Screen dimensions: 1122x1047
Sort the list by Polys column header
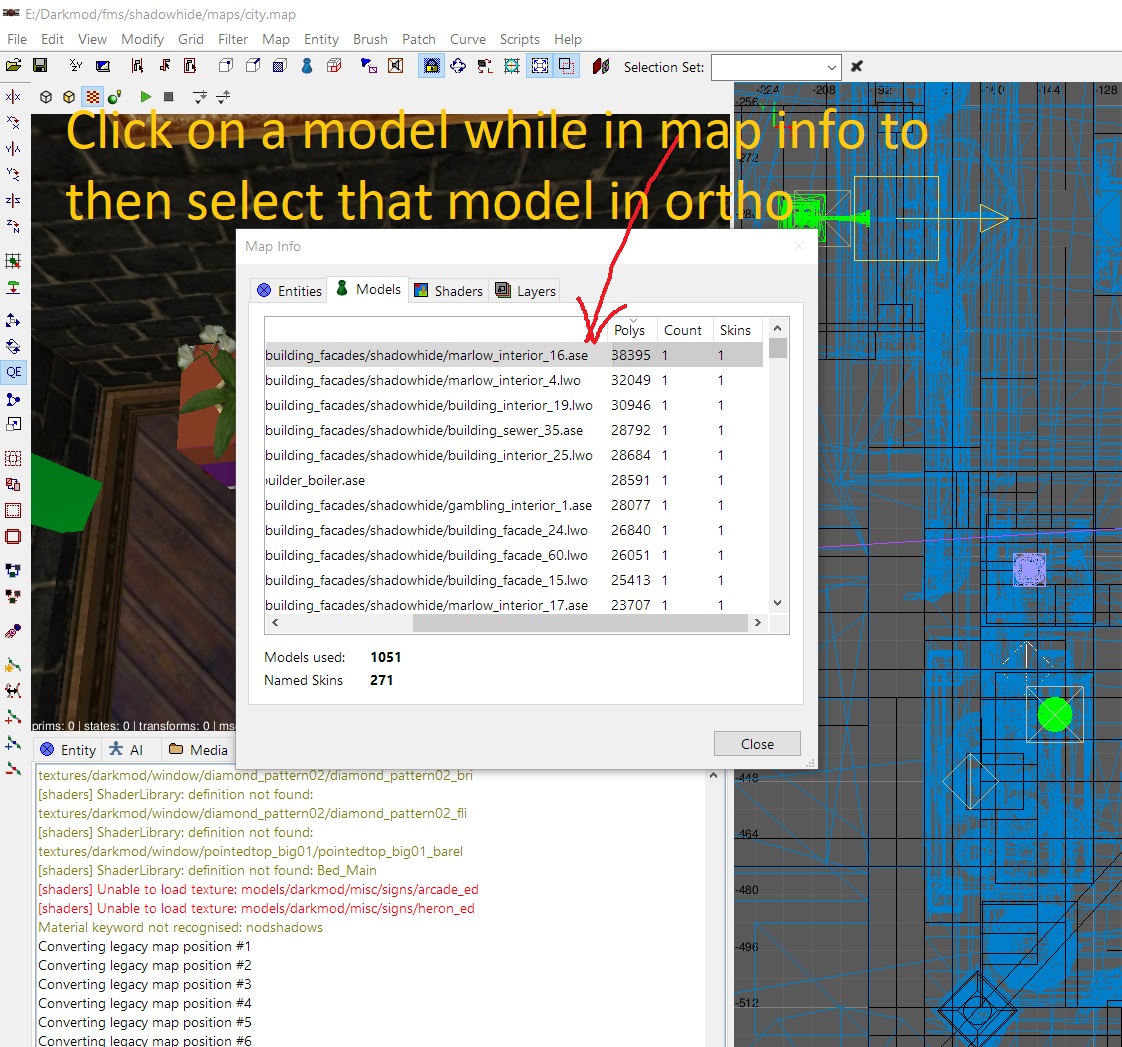point(630,330)
